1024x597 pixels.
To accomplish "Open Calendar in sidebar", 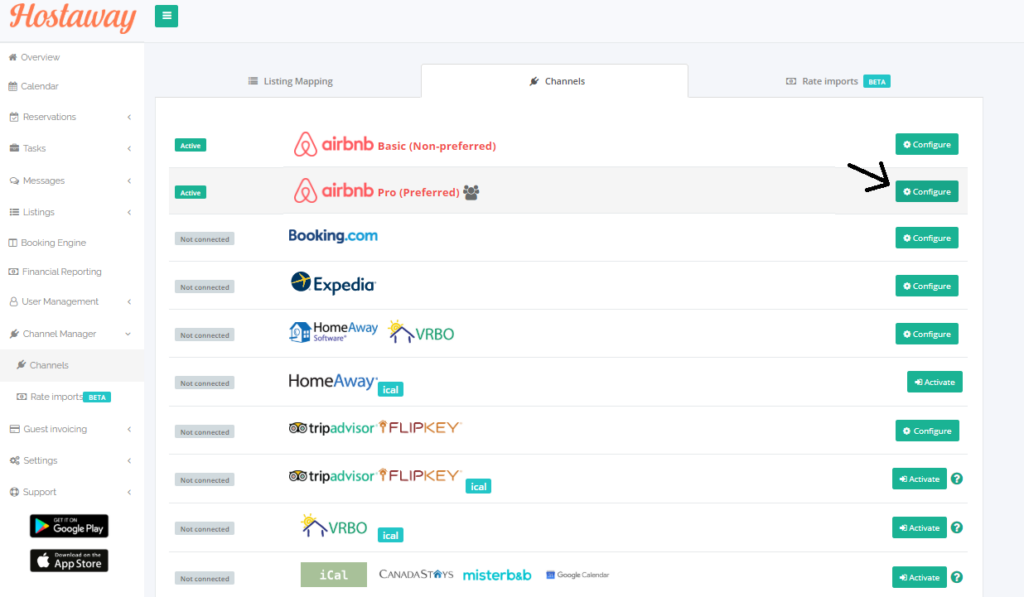I will coord(33,86).
